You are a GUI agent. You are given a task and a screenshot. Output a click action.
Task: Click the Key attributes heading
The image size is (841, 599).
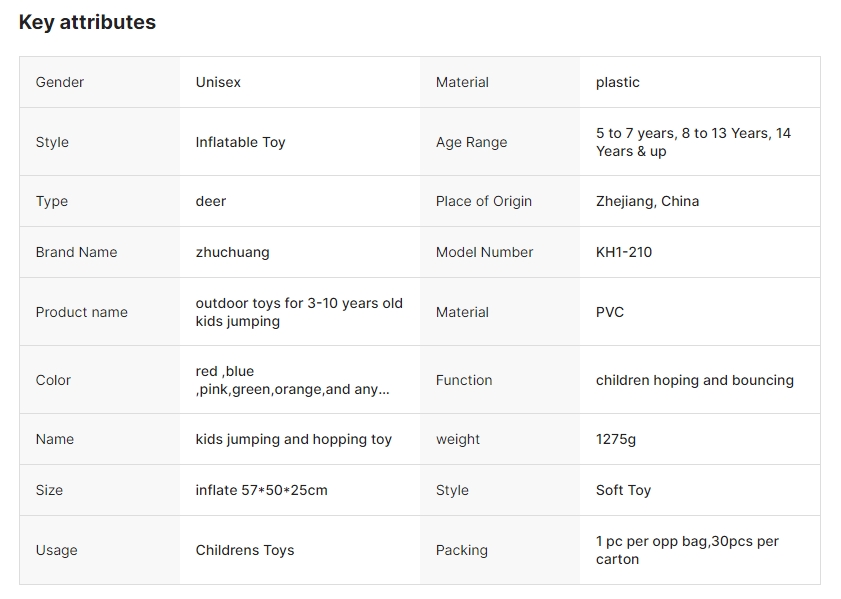pos(87,22)
